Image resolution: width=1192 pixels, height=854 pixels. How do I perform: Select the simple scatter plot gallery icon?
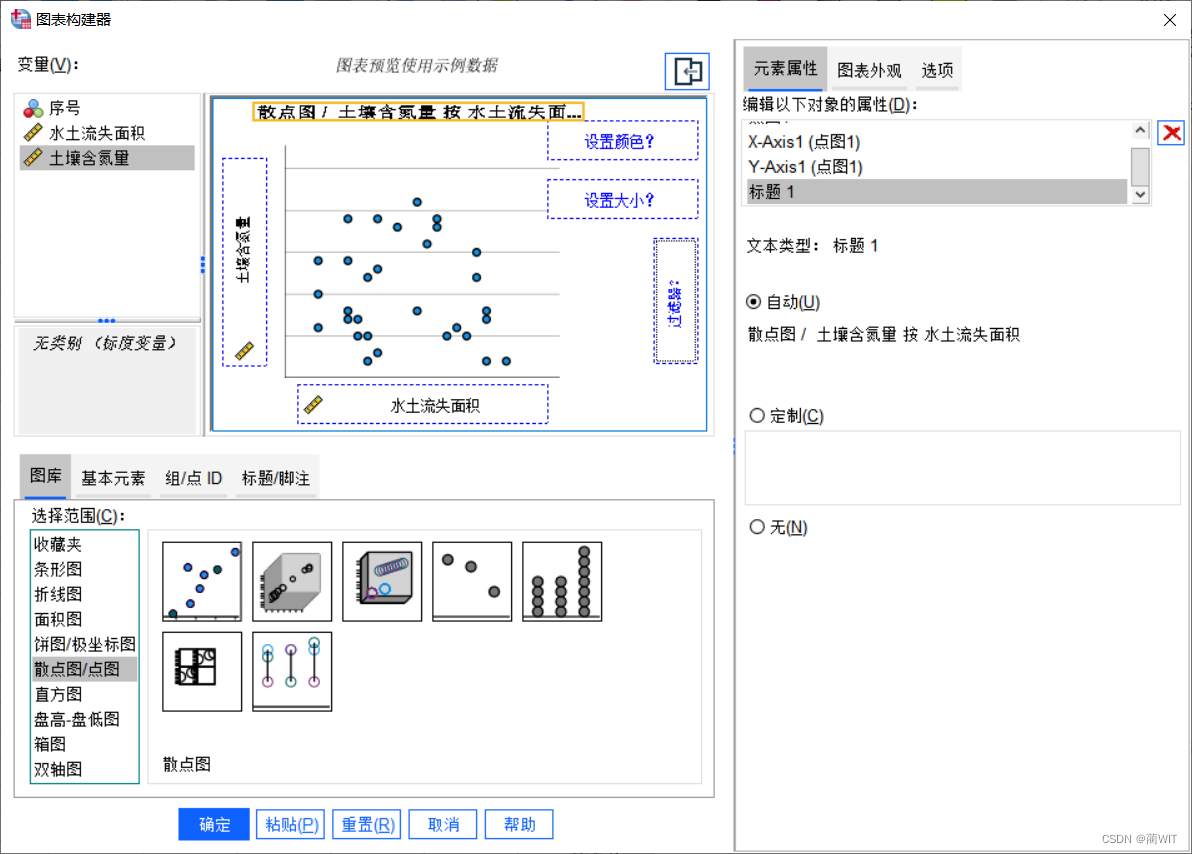pyautogui.click(x=200, y=581)
